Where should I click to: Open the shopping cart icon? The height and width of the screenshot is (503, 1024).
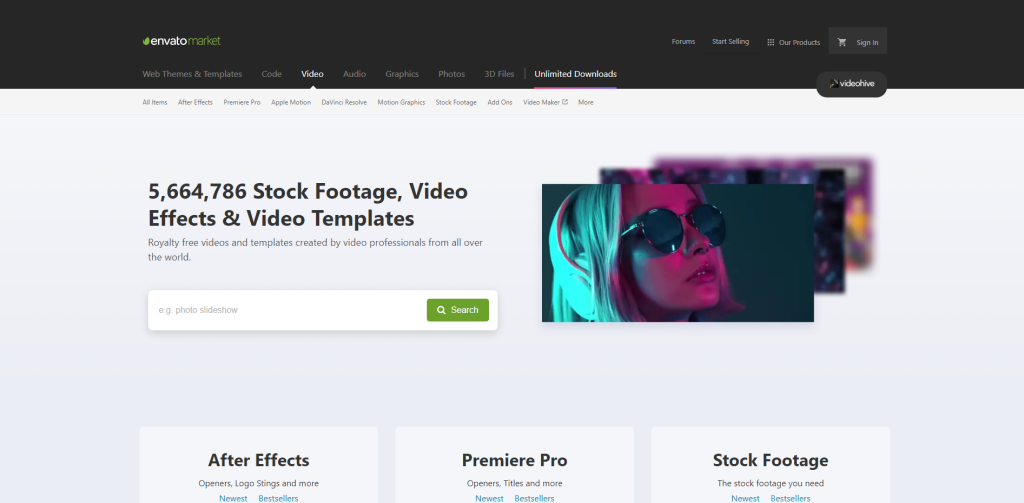[x=842, y=42]
